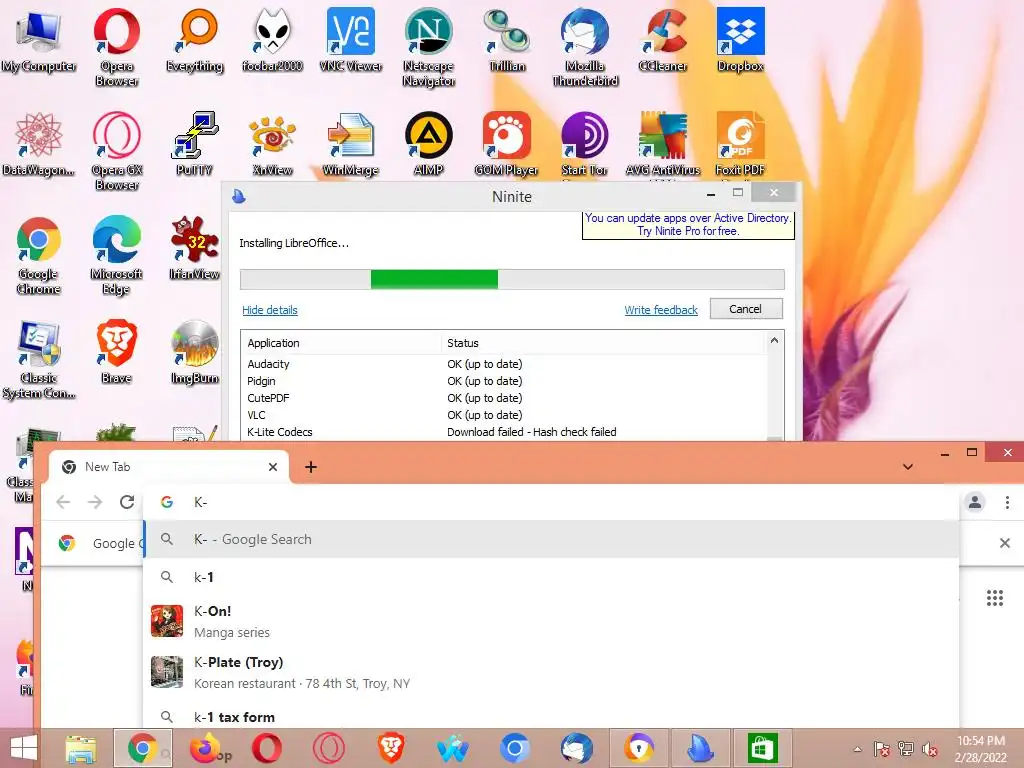Select the Status column header in Ninite
The width and height of the screenshot is (1024, 768).
coord(603,343)
